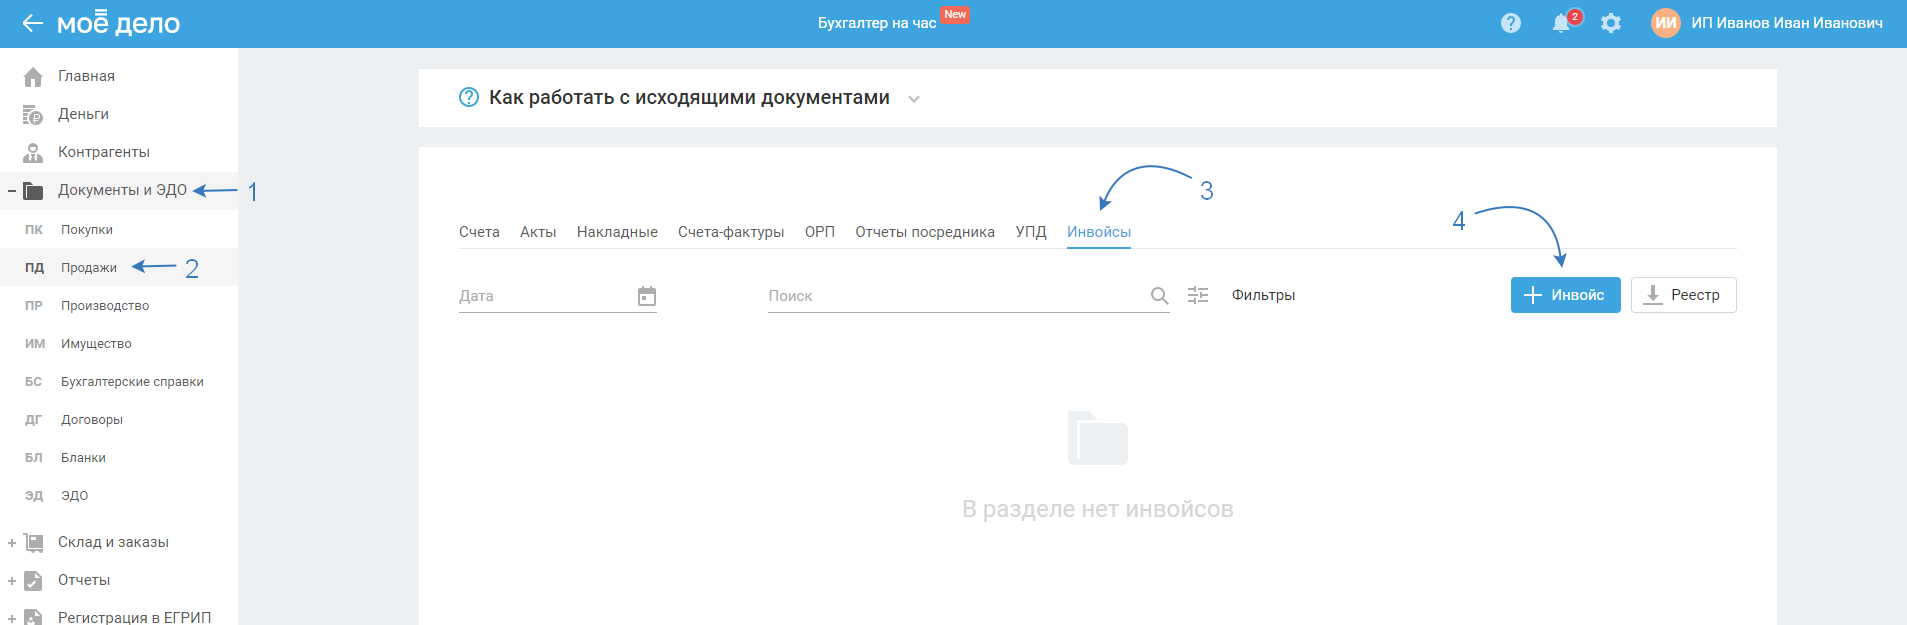Click the ИИ user avatar
This screenshot has width=1907, height=625.
tap(1666, 23)
